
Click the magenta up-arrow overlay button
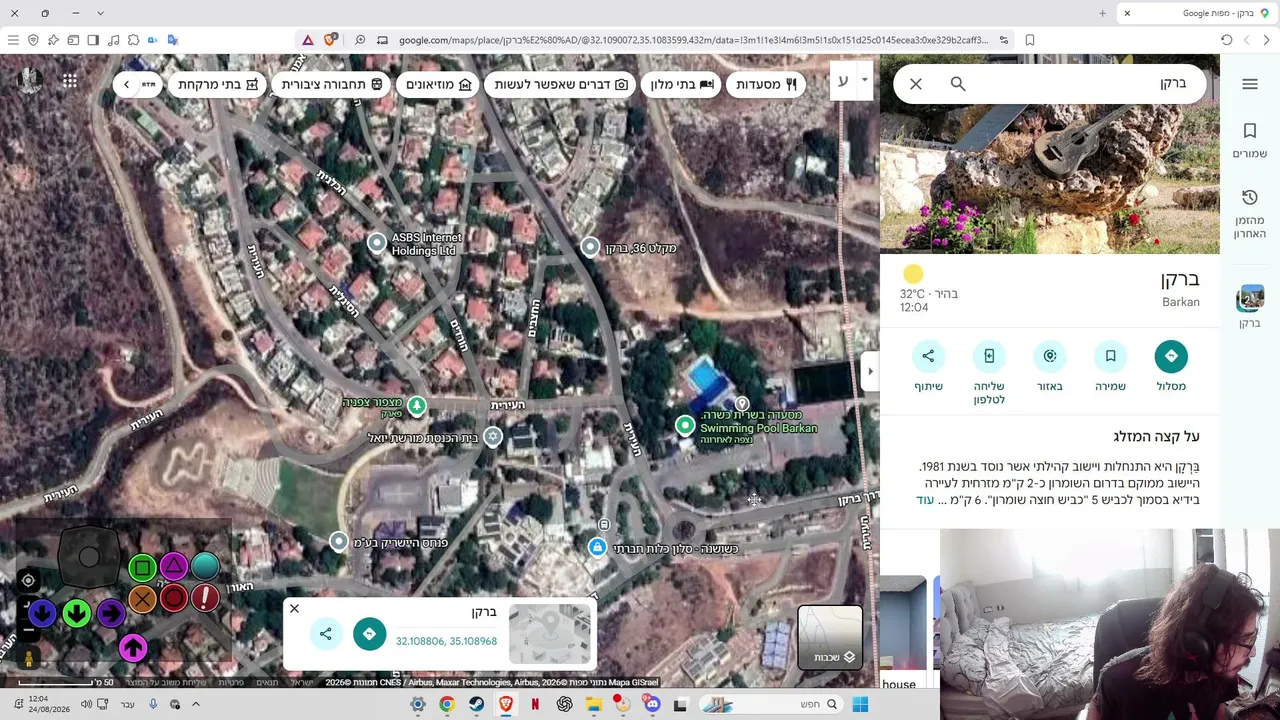133,649
